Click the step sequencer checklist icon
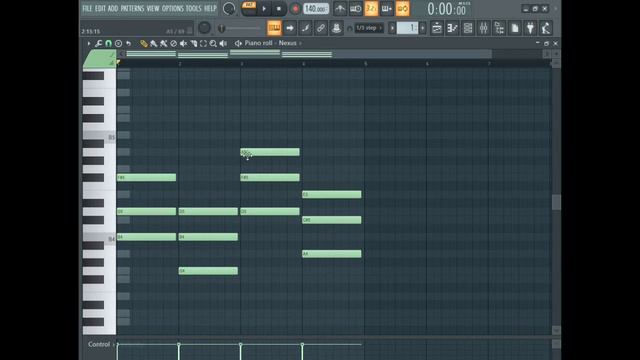640x360 pixels. tap(452, 28)
